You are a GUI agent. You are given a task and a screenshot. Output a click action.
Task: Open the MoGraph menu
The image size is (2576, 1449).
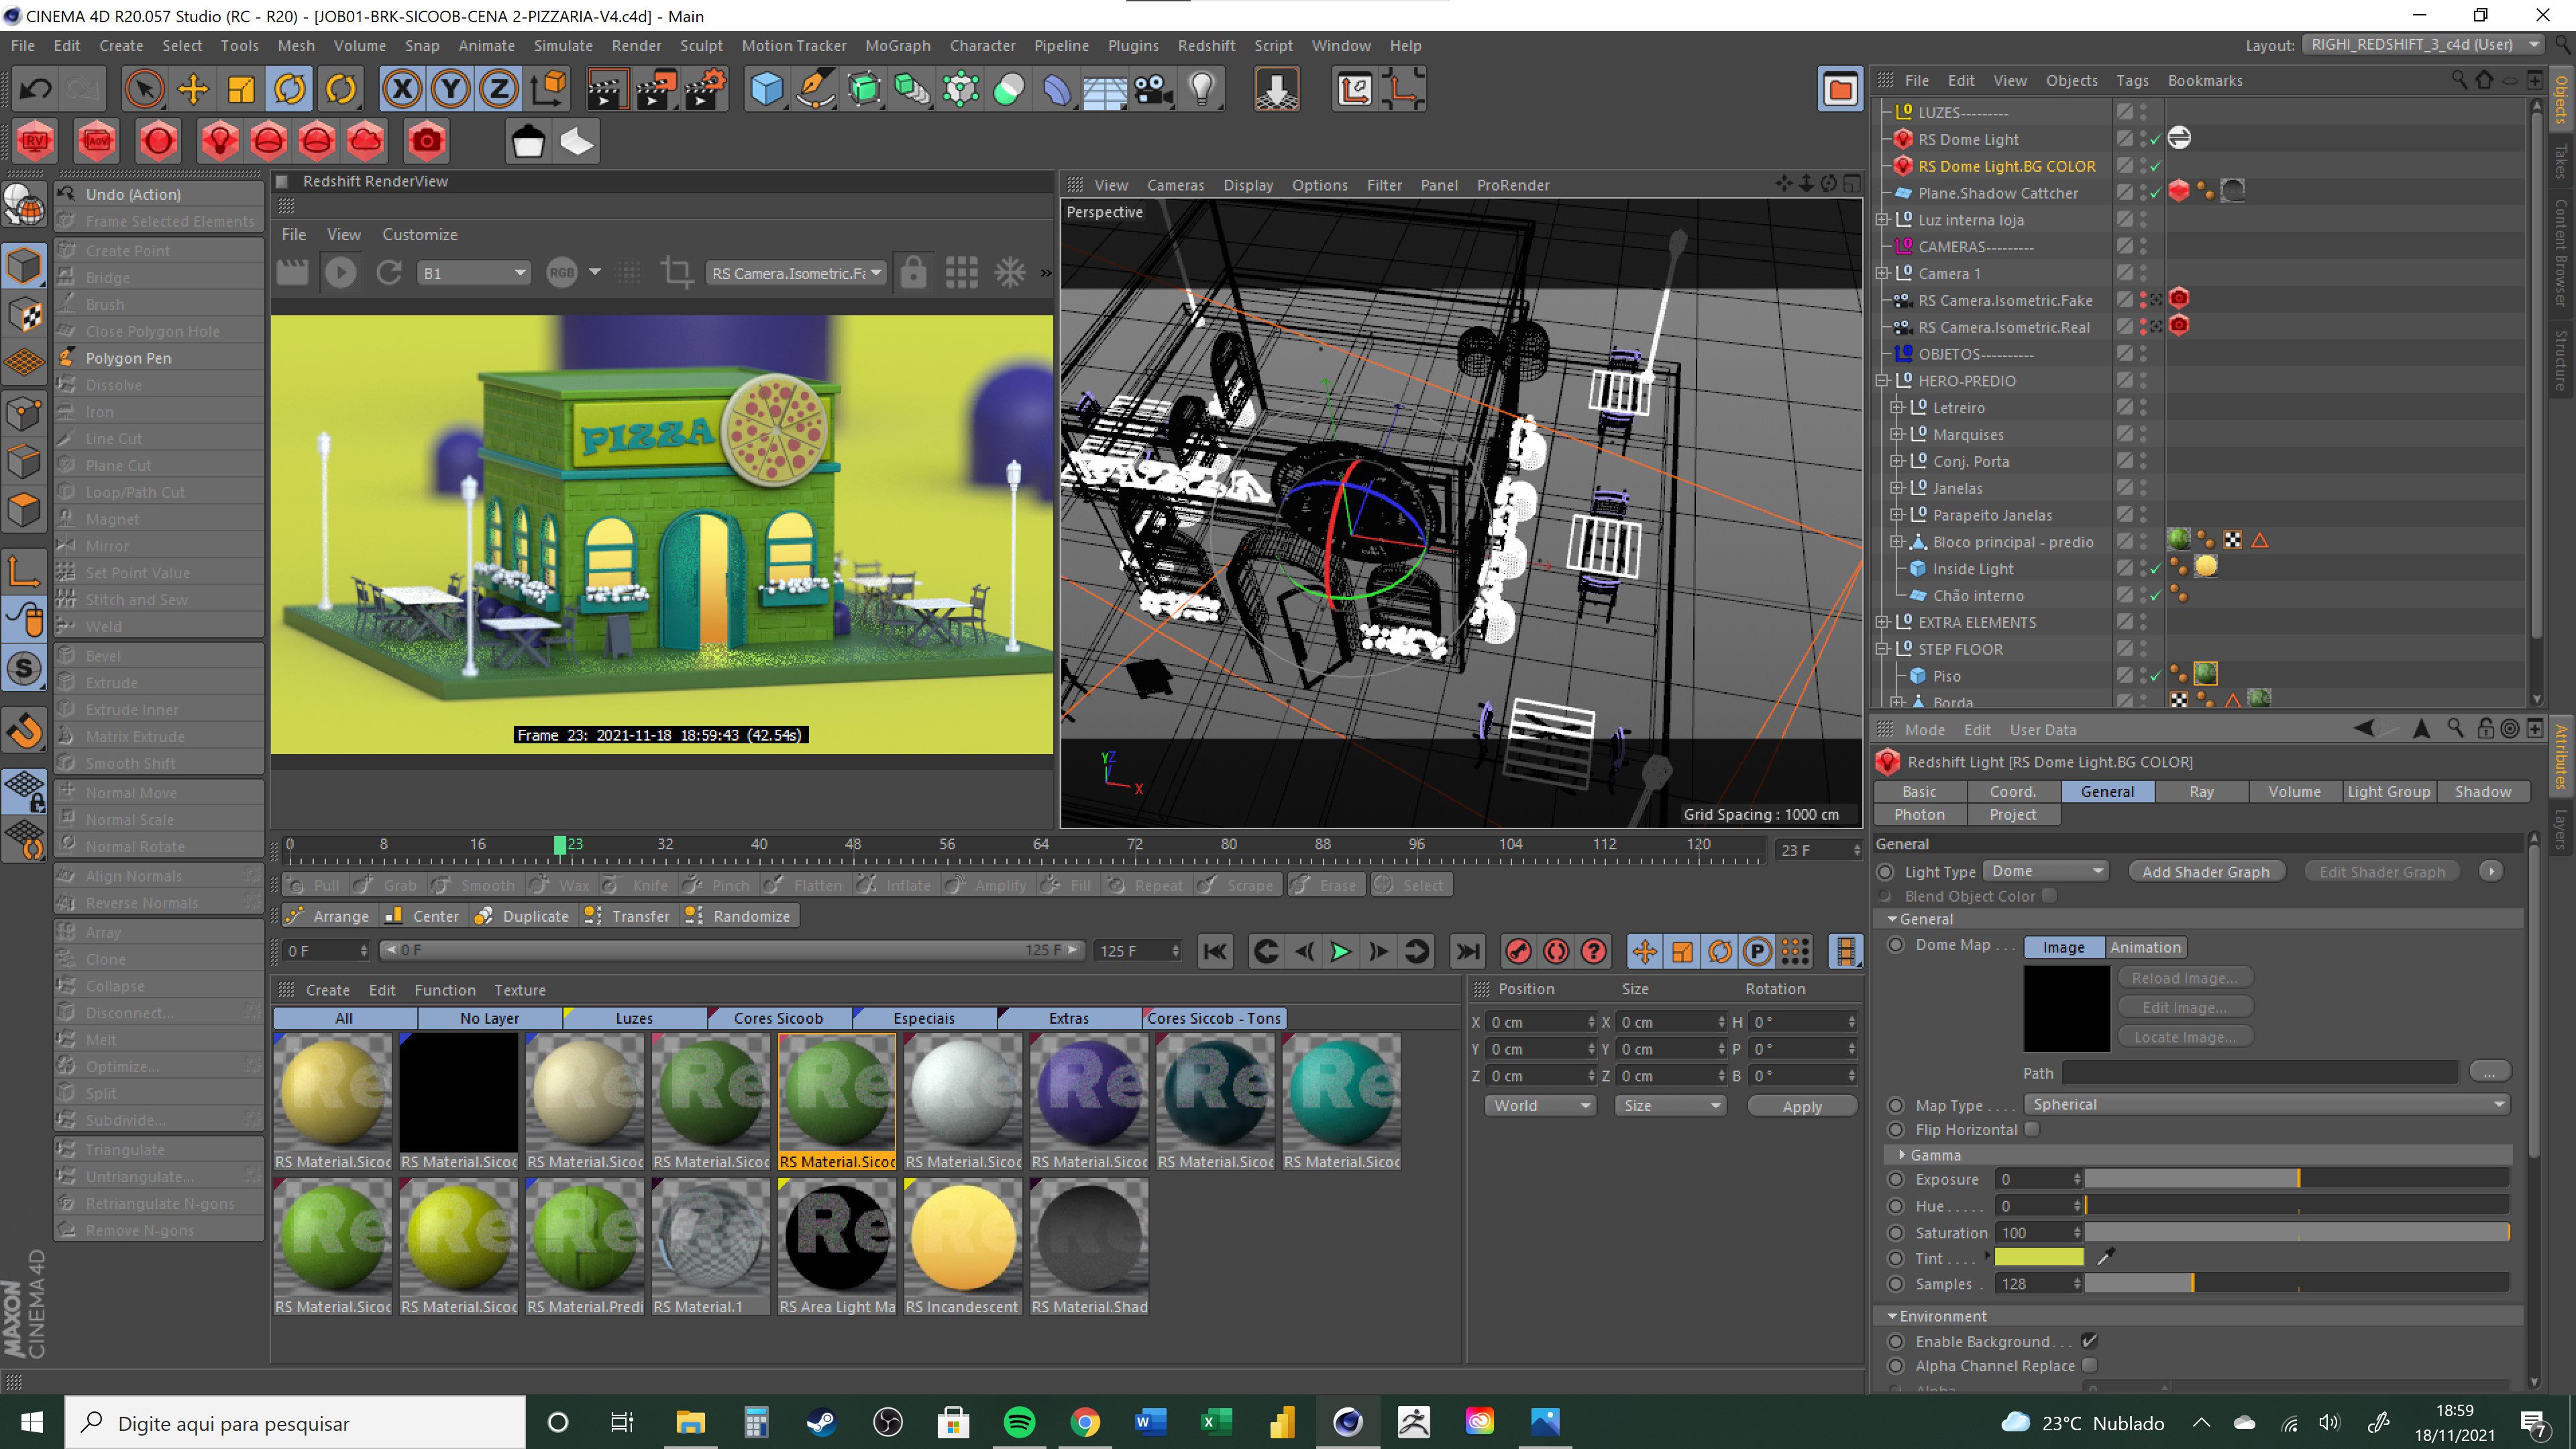coord(897,45)
